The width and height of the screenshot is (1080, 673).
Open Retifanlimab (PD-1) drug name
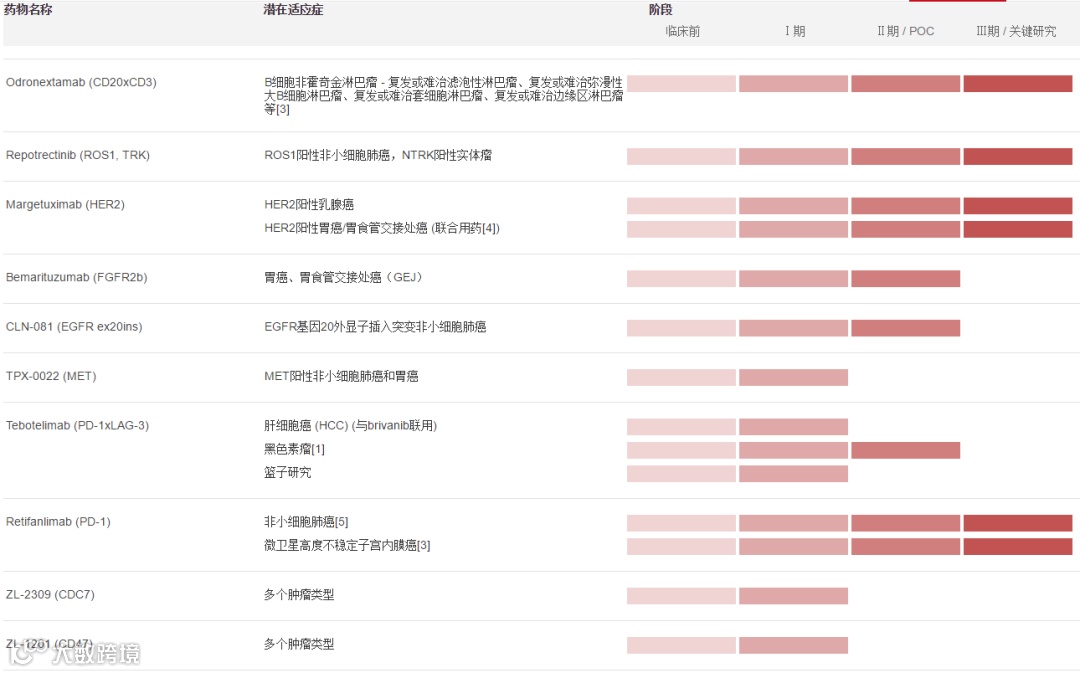[x=58, y=522]
